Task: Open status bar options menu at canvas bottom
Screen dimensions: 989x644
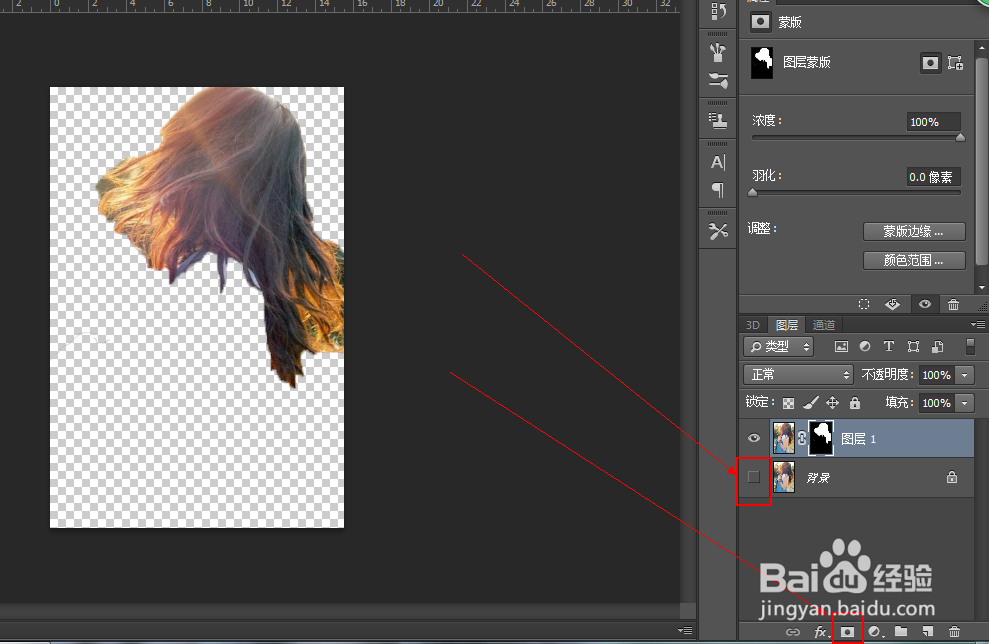Action: pyautogui.click(x=685, y=630)
